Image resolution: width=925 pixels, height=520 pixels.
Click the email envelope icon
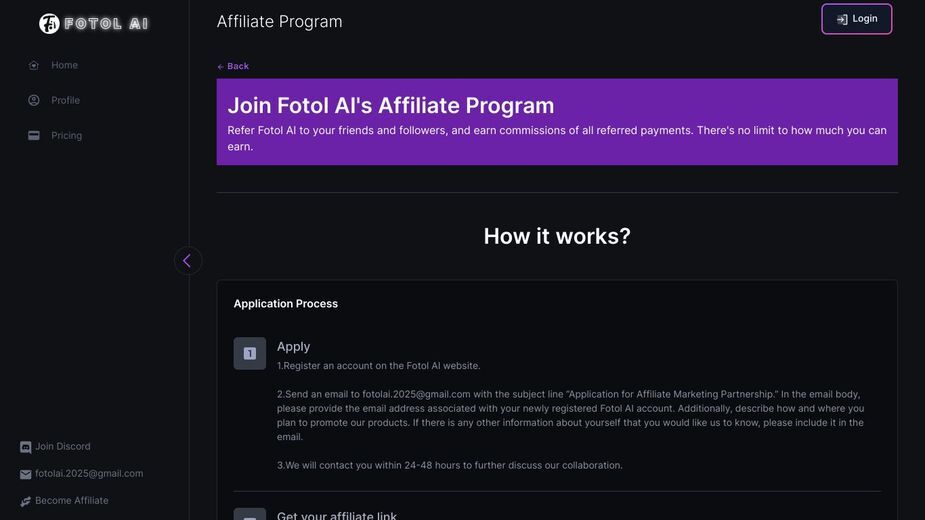tap(25, 474)
